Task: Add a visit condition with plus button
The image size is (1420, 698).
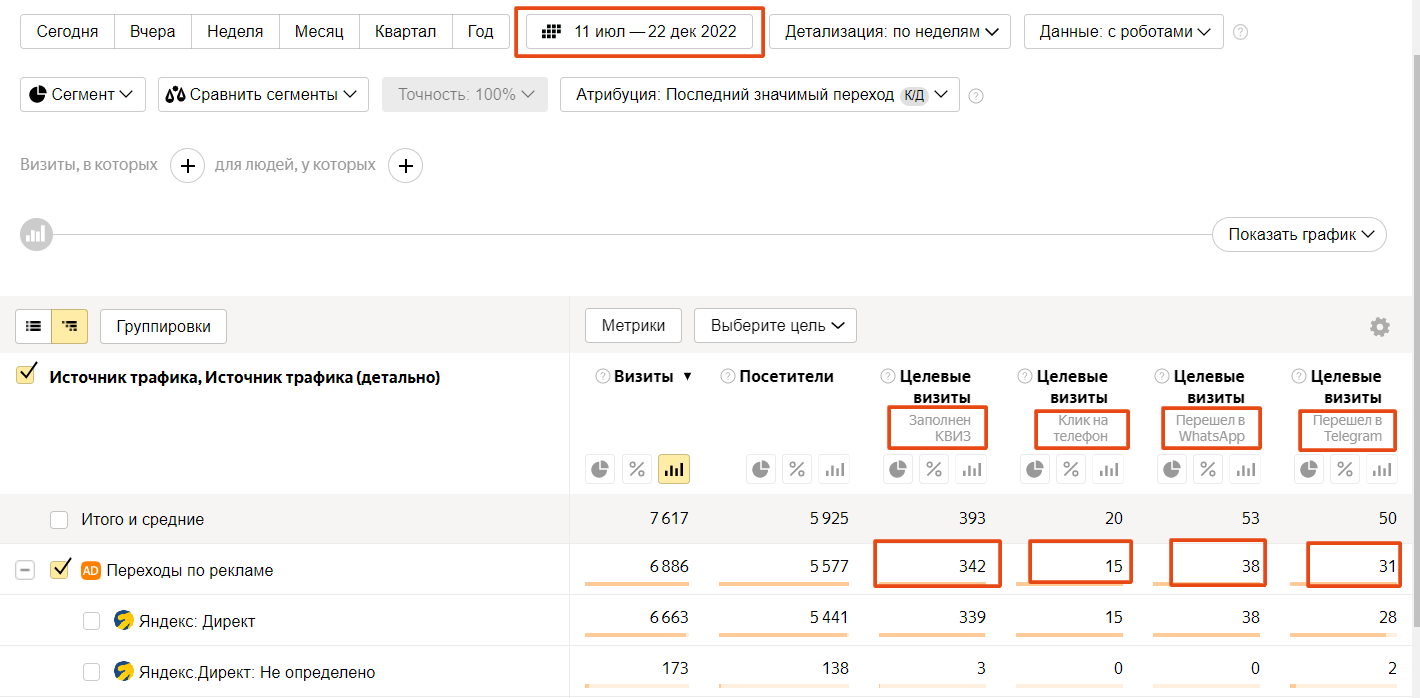Action: coord(188,165)
